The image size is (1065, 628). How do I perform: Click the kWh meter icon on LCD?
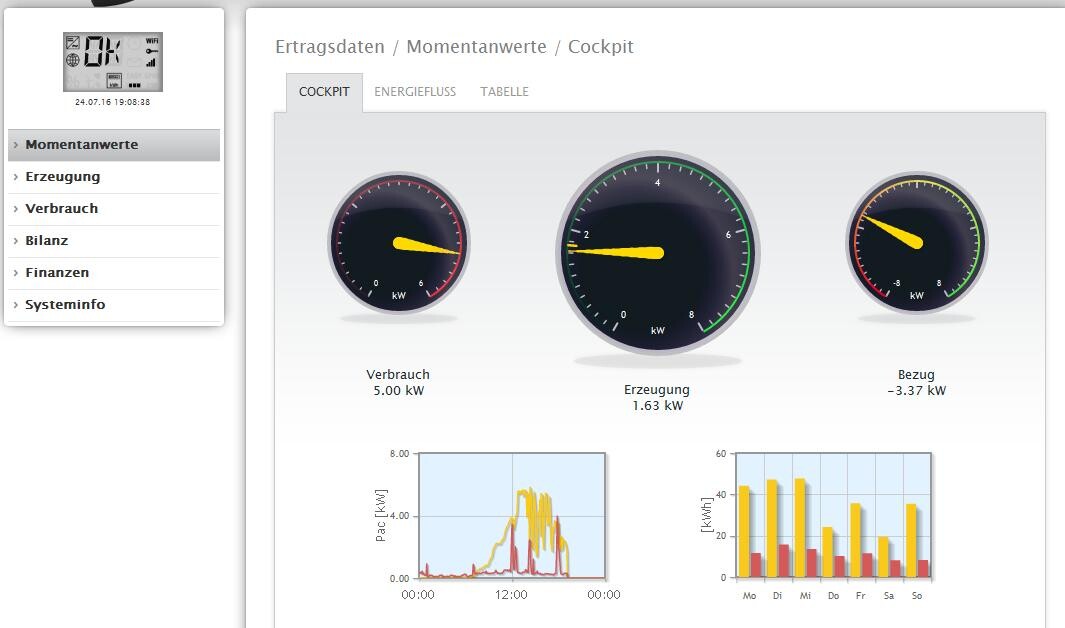[114, 80]
